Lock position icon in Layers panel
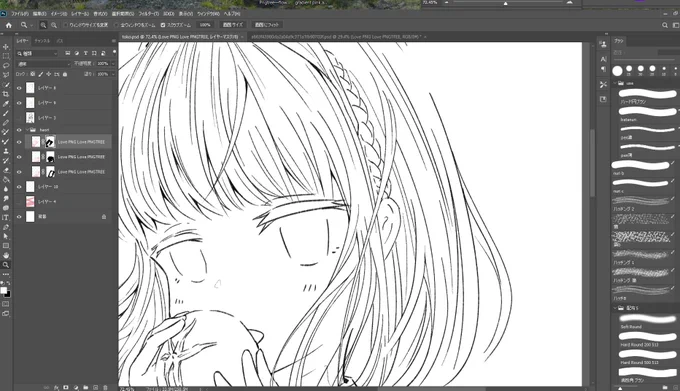Viewport: 680px width, 391px height. click(x=49, y=74)
